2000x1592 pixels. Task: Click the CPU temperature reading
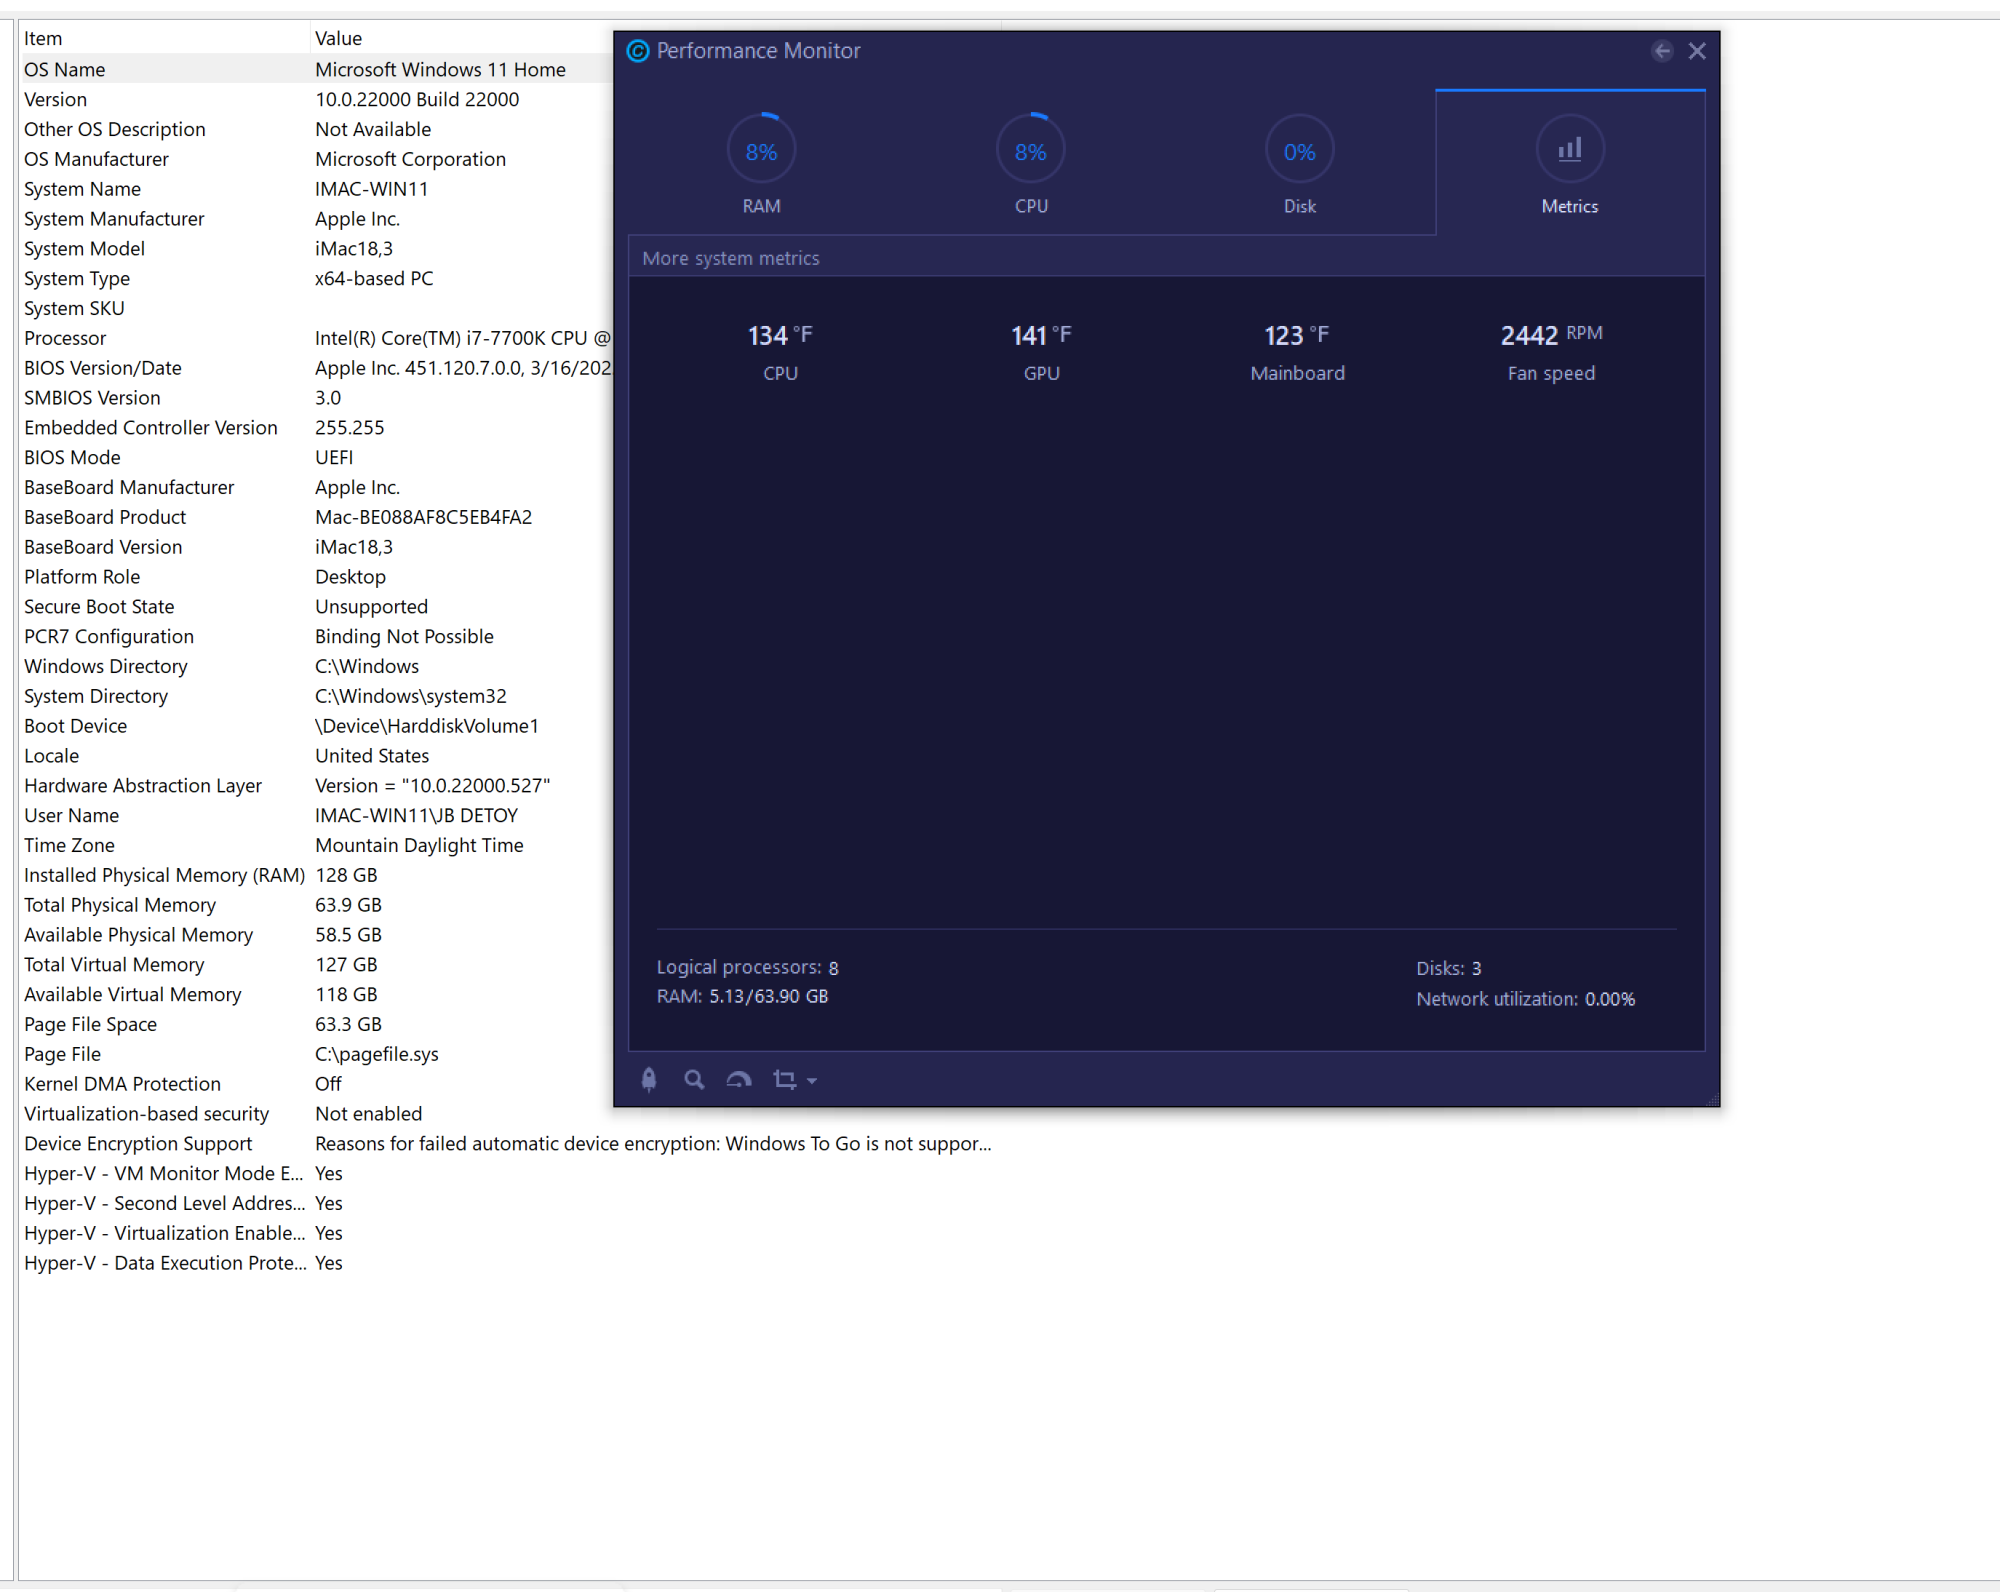pos(779,336)
